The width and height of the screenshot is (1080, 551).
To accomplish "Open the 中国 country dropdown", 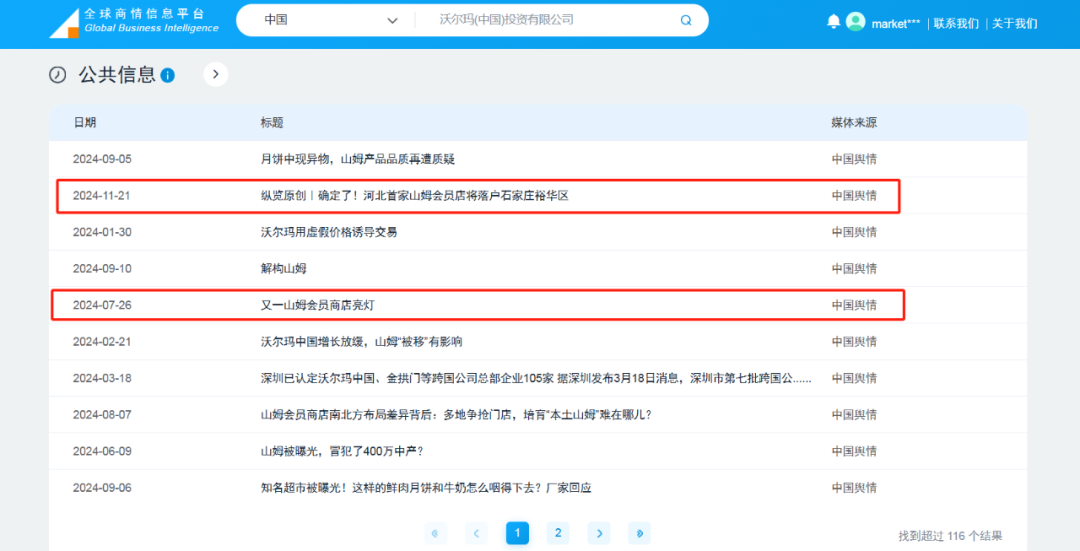I will click(331, 21).
